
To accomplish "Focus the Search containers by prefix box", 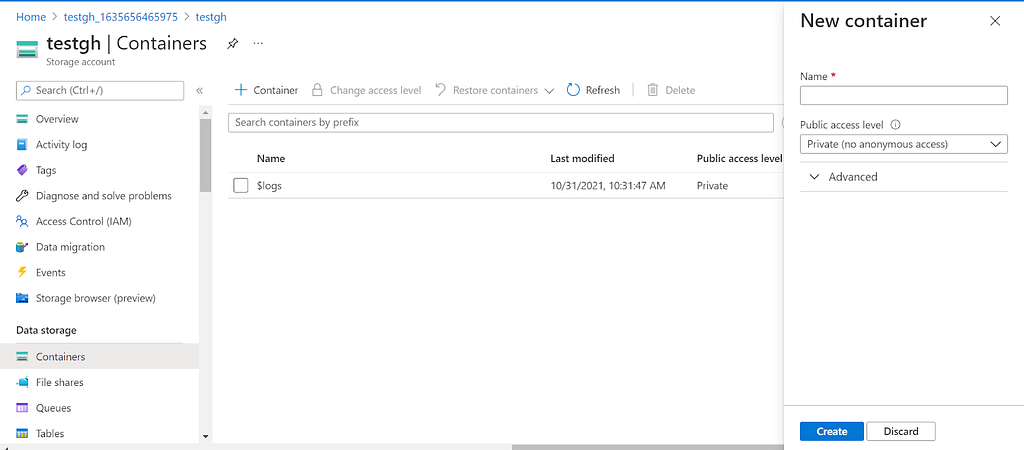I will tap(501, 122).
